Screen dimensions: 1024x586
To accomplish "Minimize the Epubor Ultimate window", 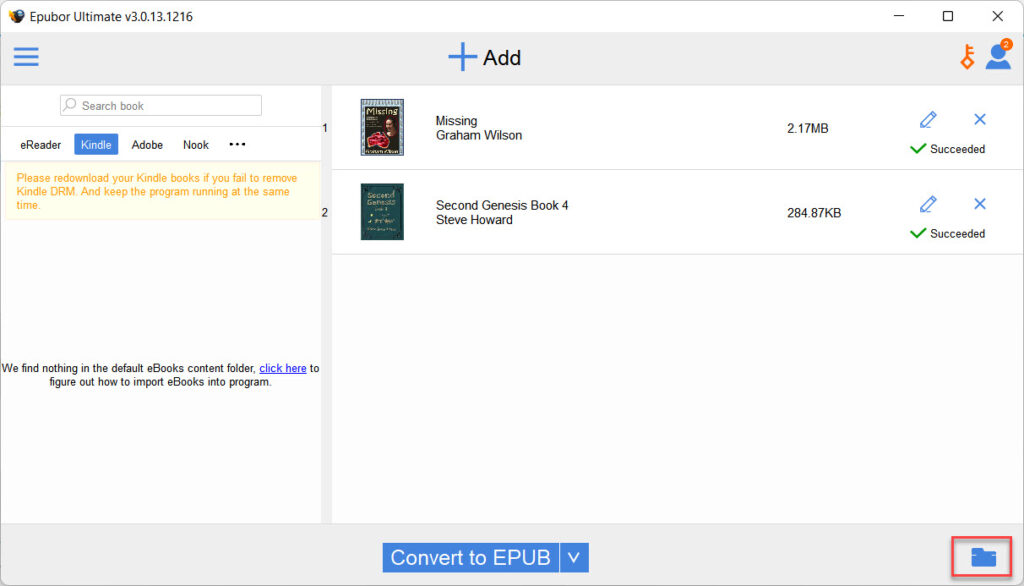I will click(x=899, y=16).
